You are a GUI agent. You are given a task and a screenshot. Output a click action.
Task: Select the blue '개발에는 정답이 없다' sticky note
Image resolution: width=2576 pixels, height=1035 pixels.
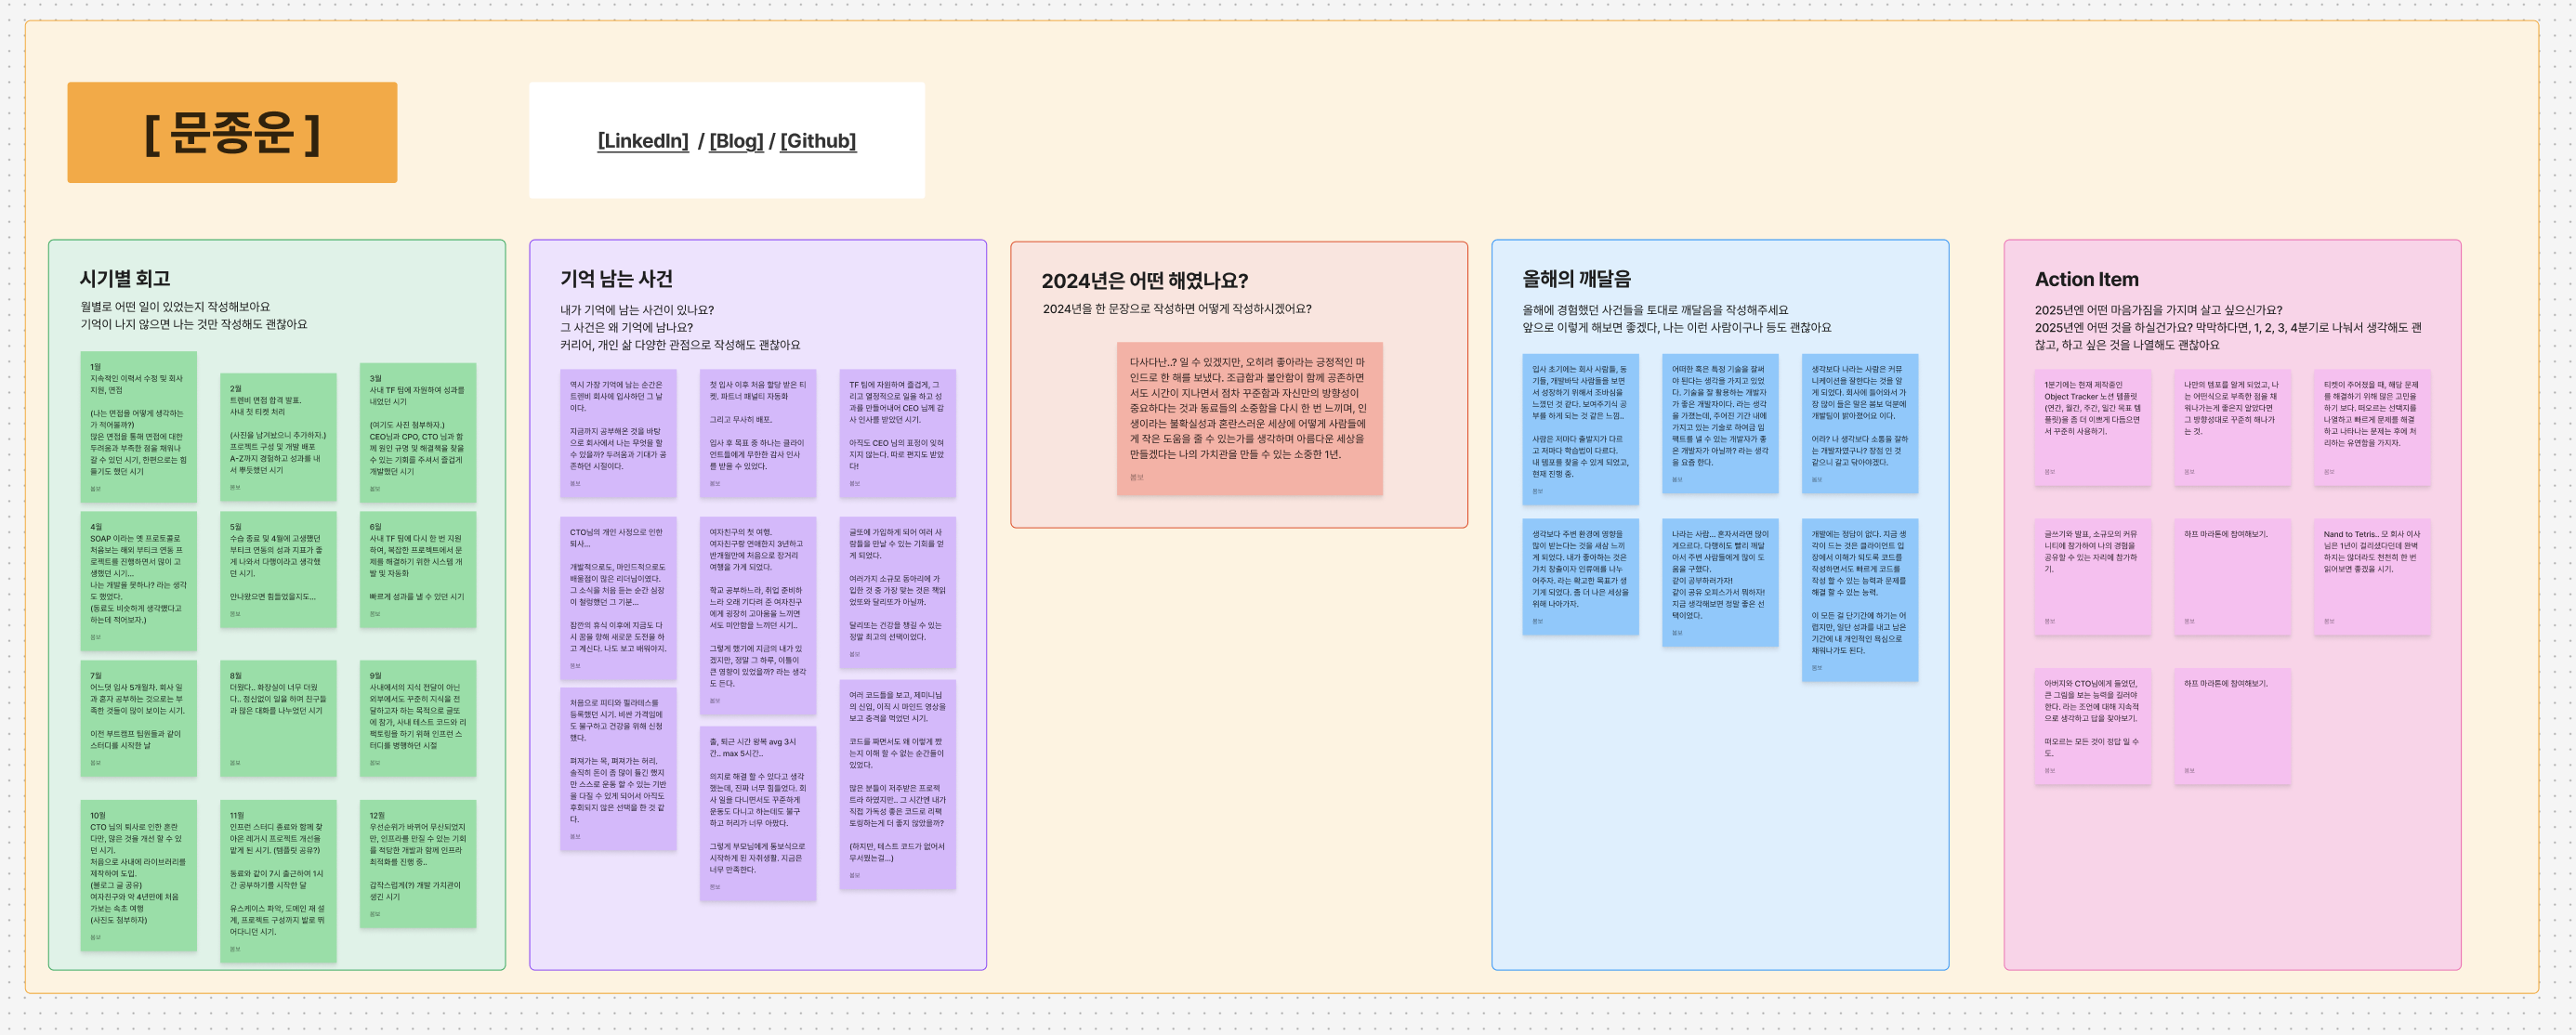pos(1859,599)
